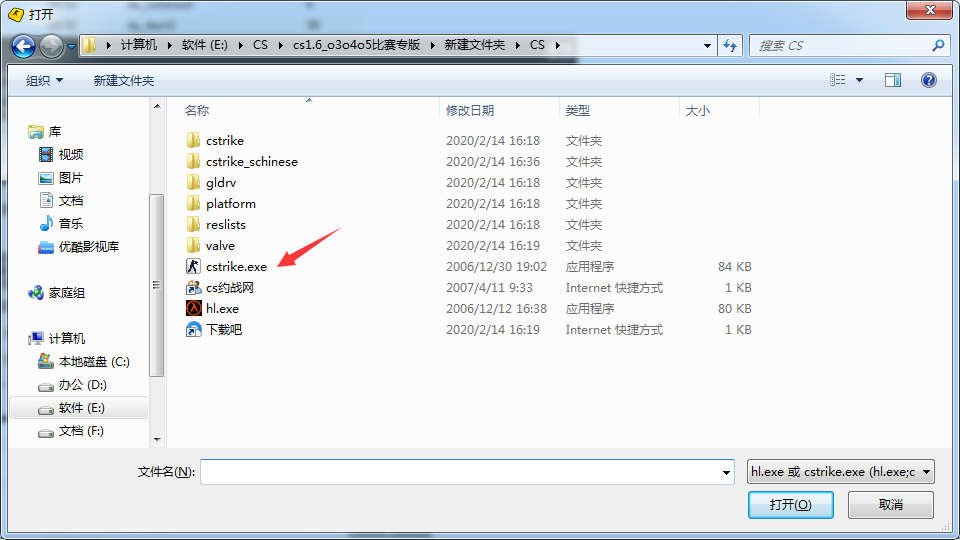Select the cs约战网 shortcut icon
The width and height of the screenshot is (960, 540).
click(193, 287)
